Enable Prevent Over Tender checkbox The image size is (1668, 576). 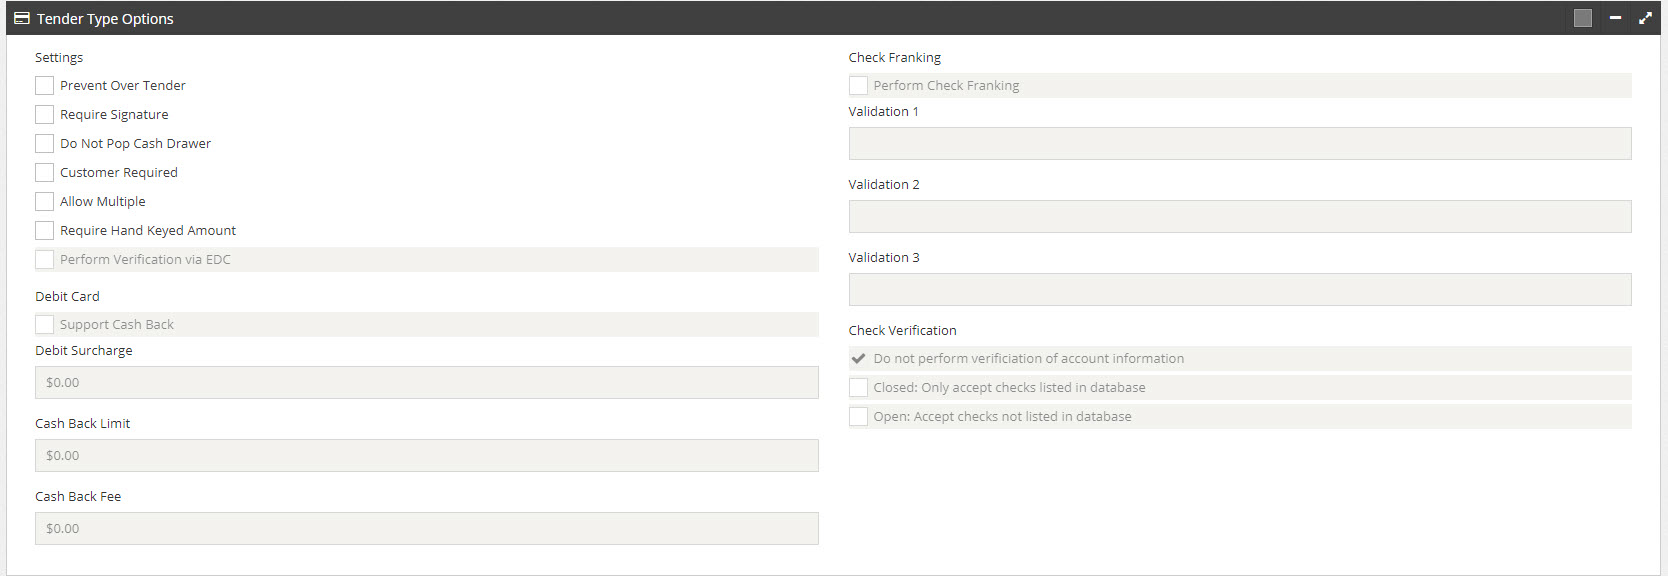44,86
